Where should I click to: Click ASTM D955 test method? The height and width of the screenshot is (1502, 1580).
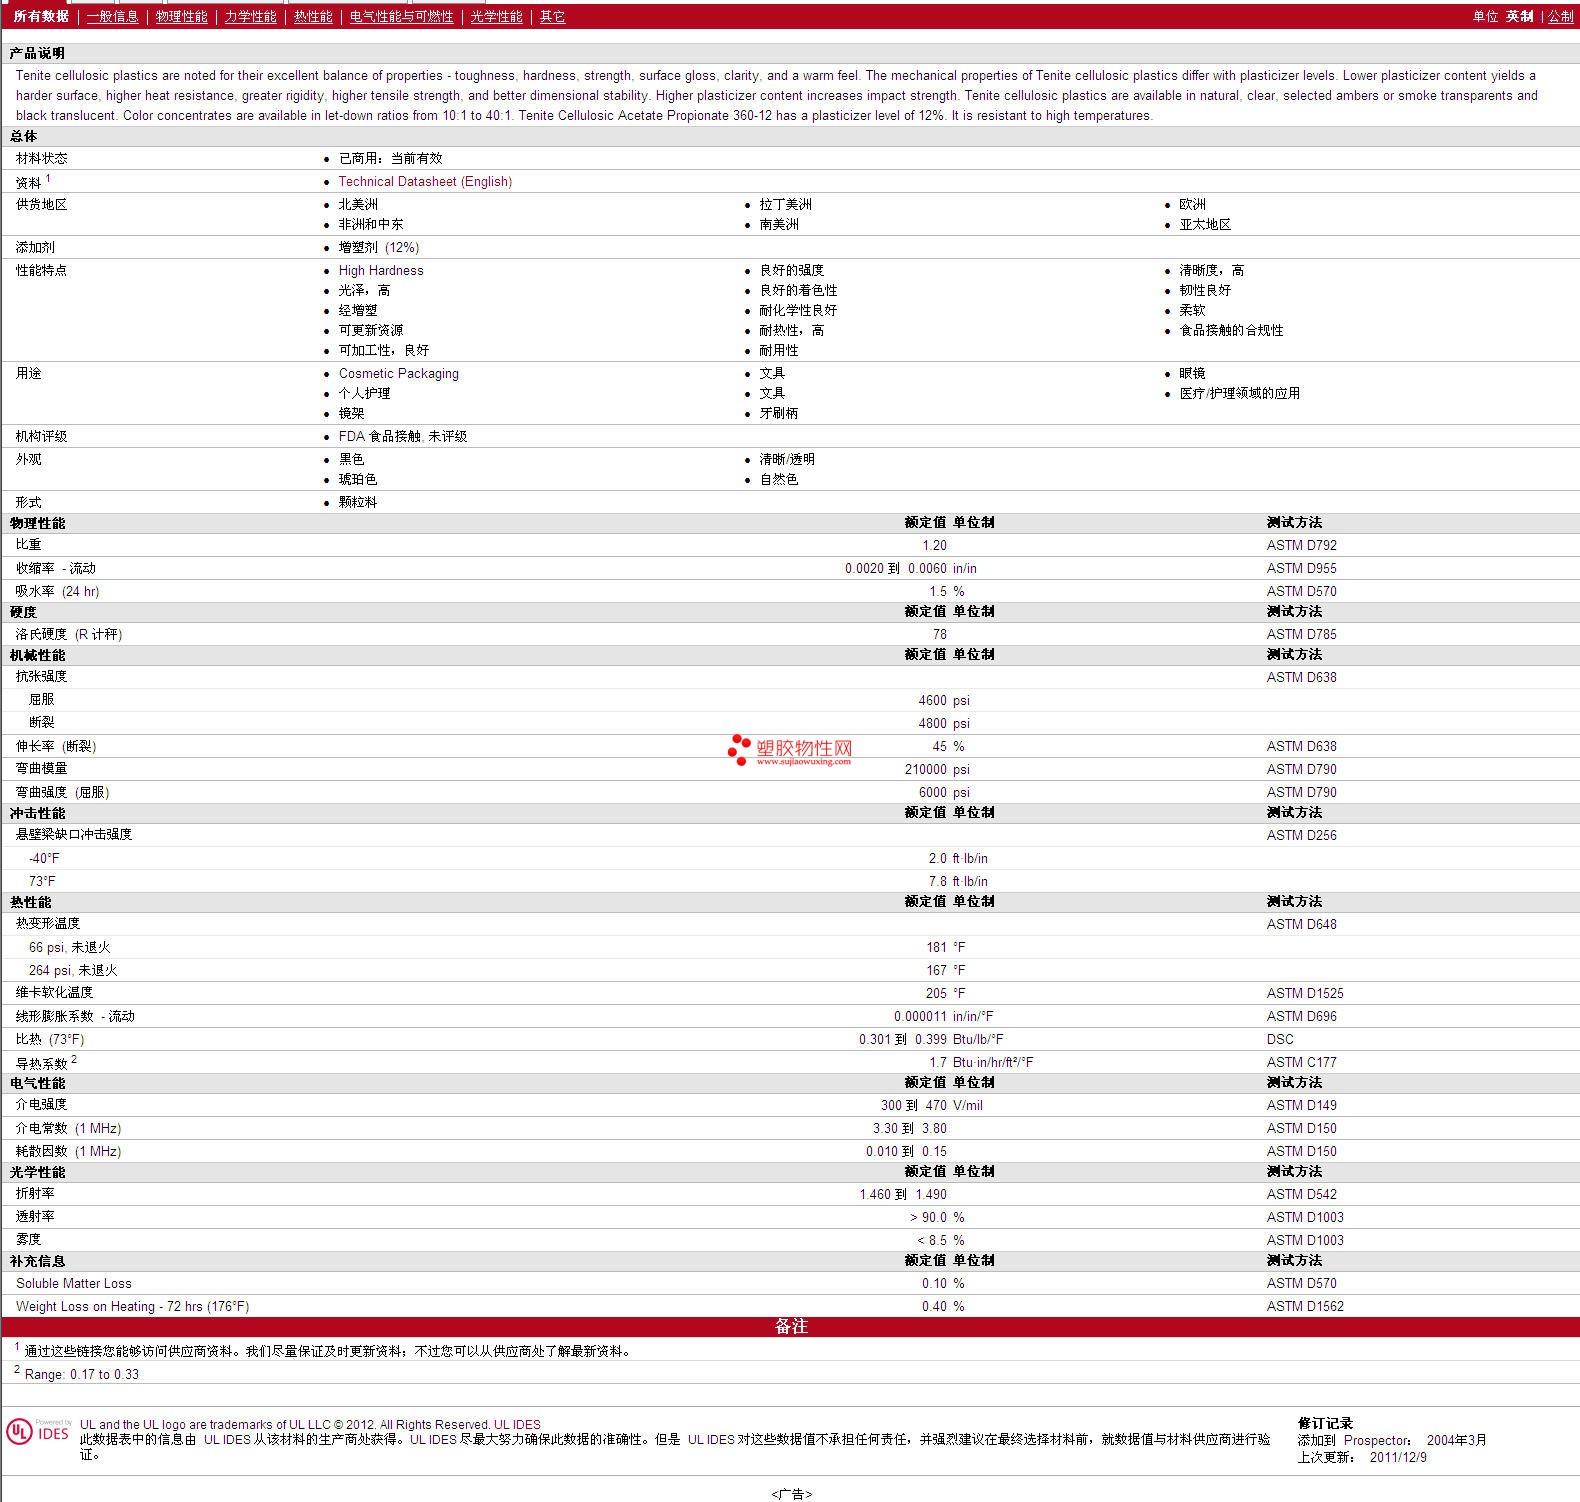coord(1301,568)
